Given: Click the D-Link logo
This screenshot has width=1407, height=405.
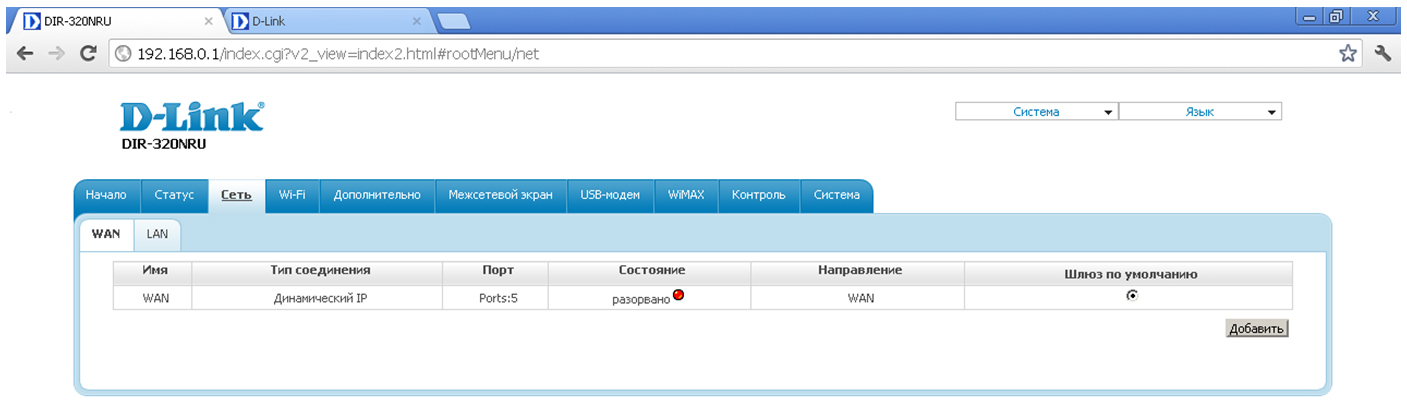Looking at the screenshot, I should (192, 118).
